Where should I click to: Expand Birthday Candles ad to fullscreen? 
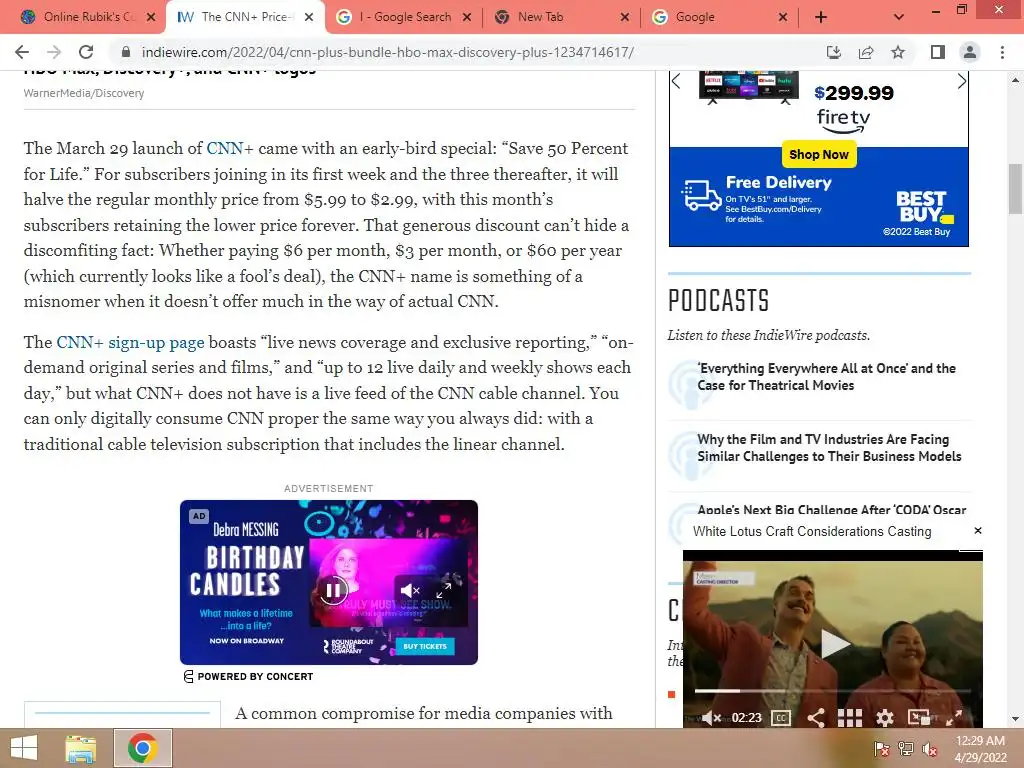click(x=443, y=590)
